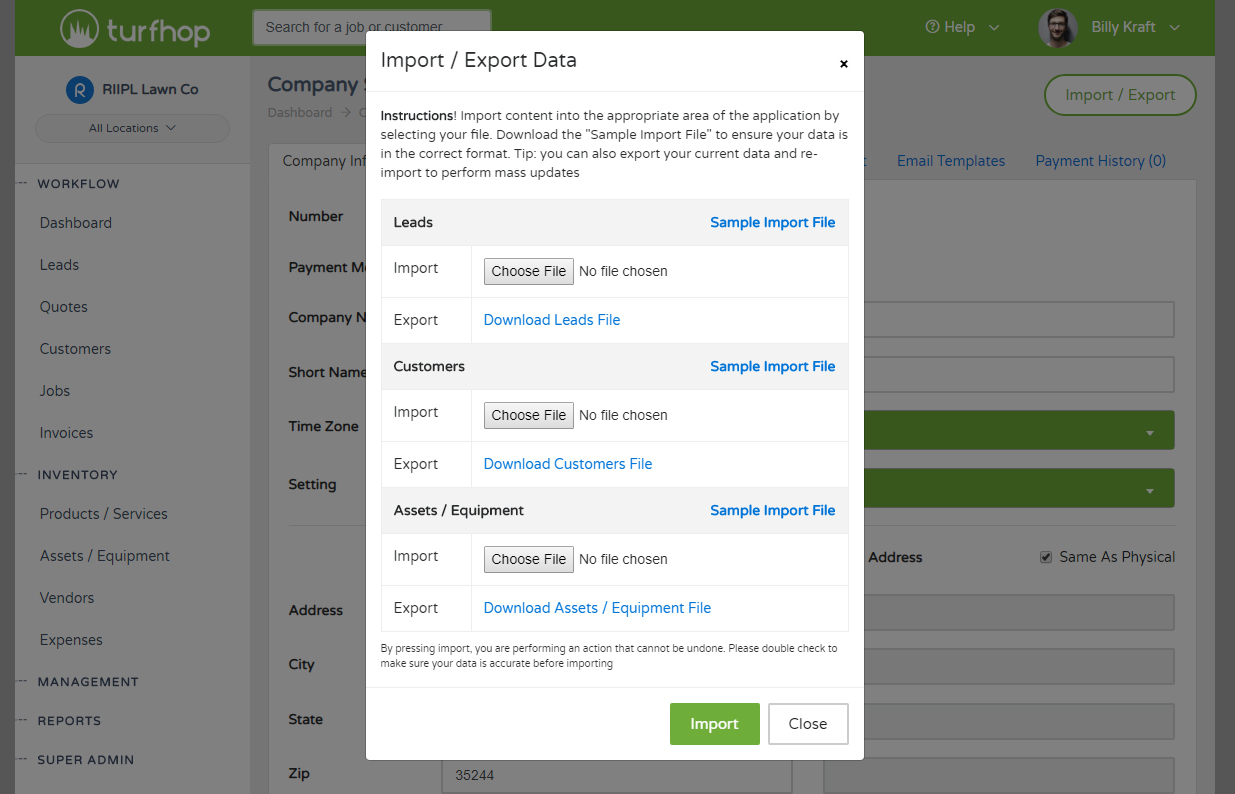Click Billy Kraft's profile picture

point(1057,27)
